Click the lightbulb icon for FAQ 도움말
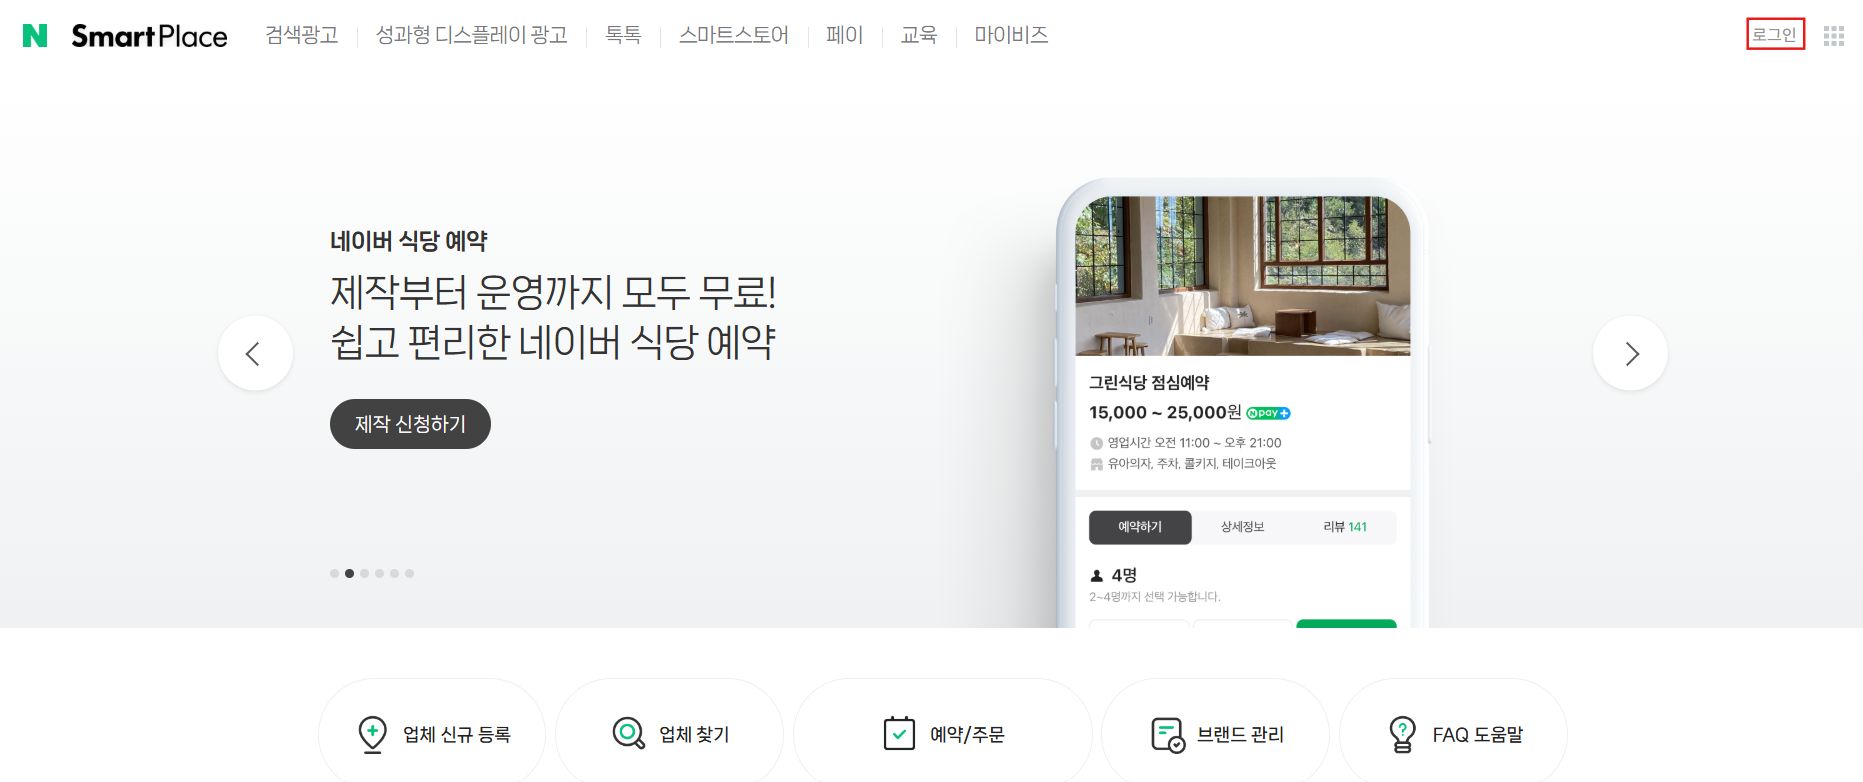Image resolution: width=1863 pixels, height=782 pixels. pyautogui.click(x=1402, y=734)
